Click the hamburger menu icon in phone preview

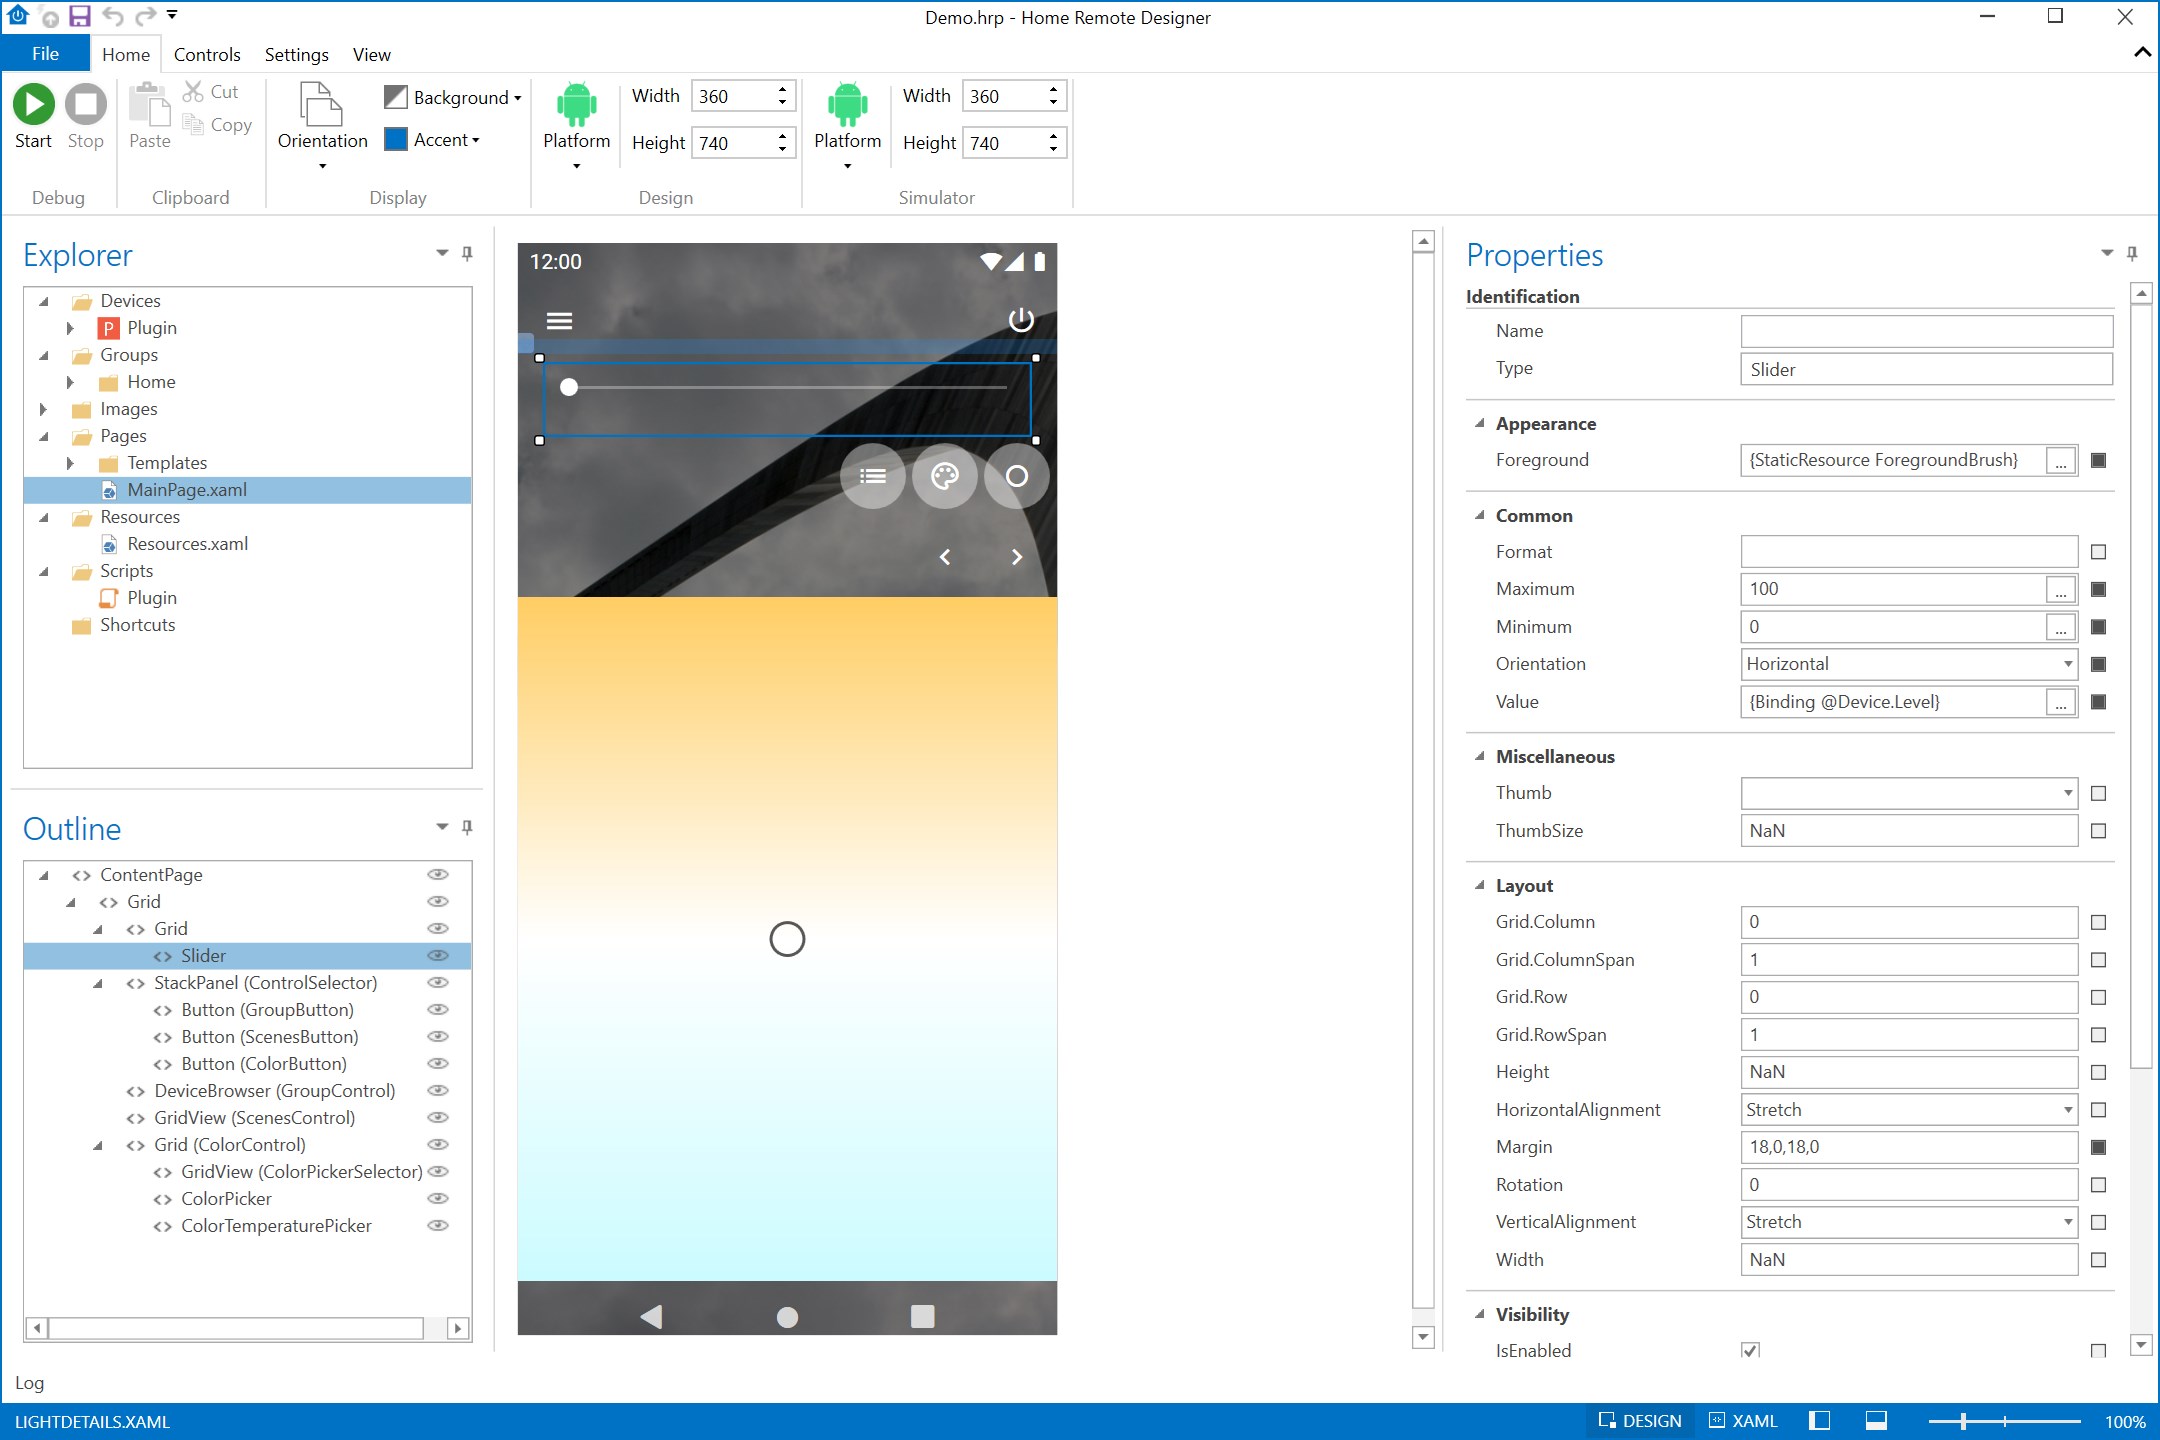pos(559,321)
